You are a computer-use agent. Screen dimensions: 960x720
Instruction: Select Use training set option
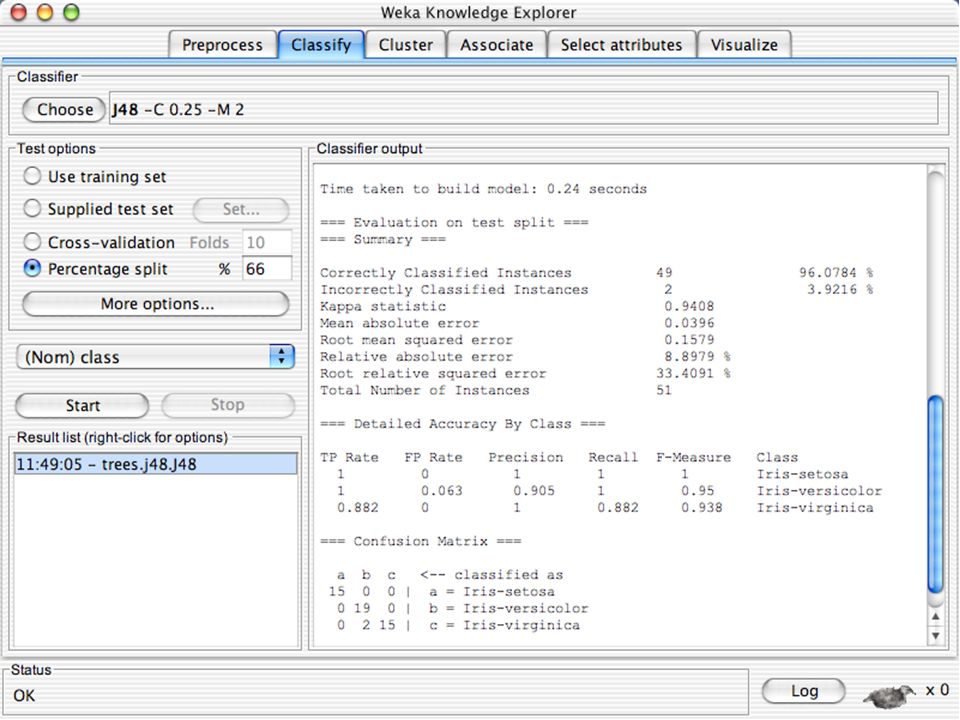pos(32,176)
